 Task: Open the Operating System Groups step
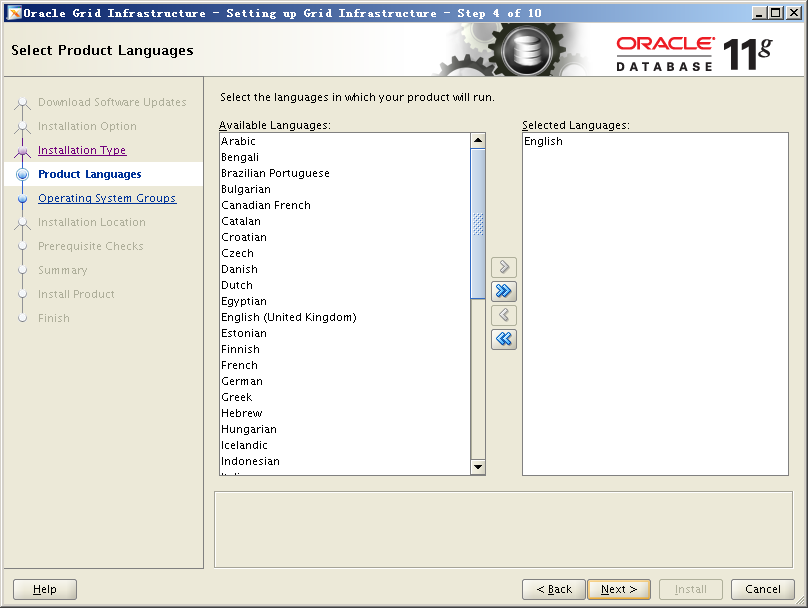[x=106, y=198]
